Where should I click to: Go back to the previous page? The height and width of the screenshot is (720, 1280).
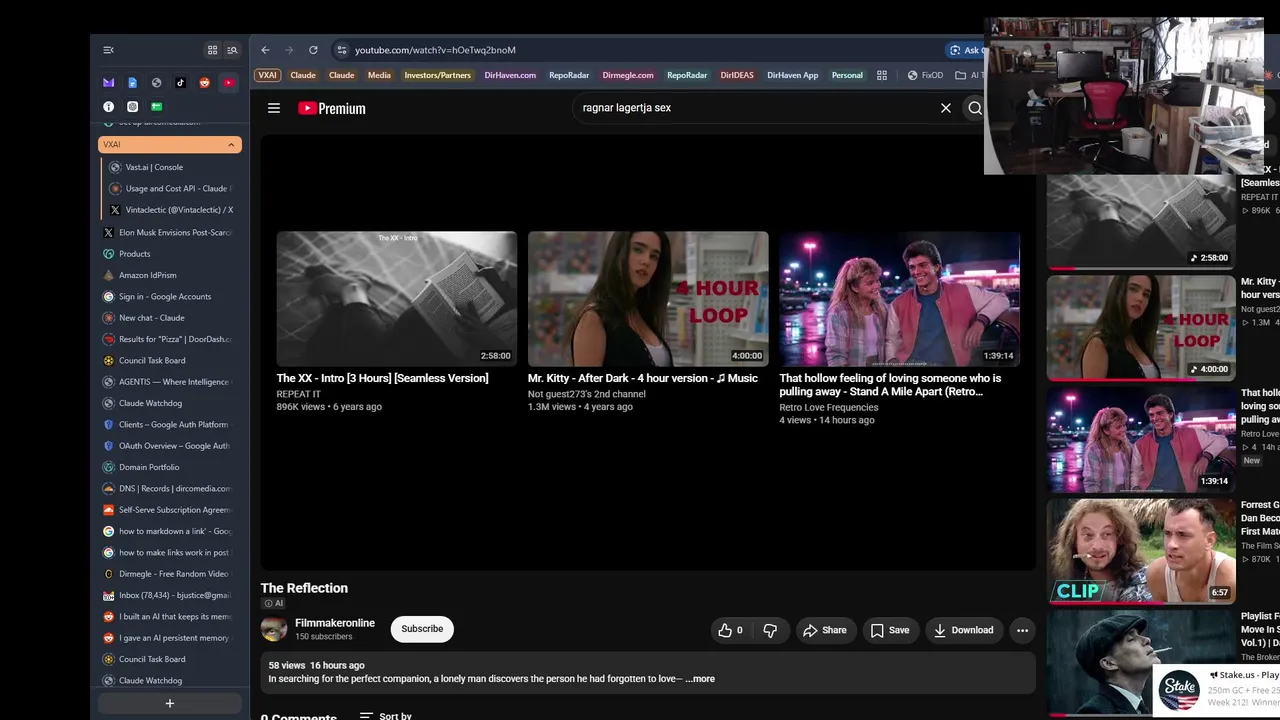265,50
